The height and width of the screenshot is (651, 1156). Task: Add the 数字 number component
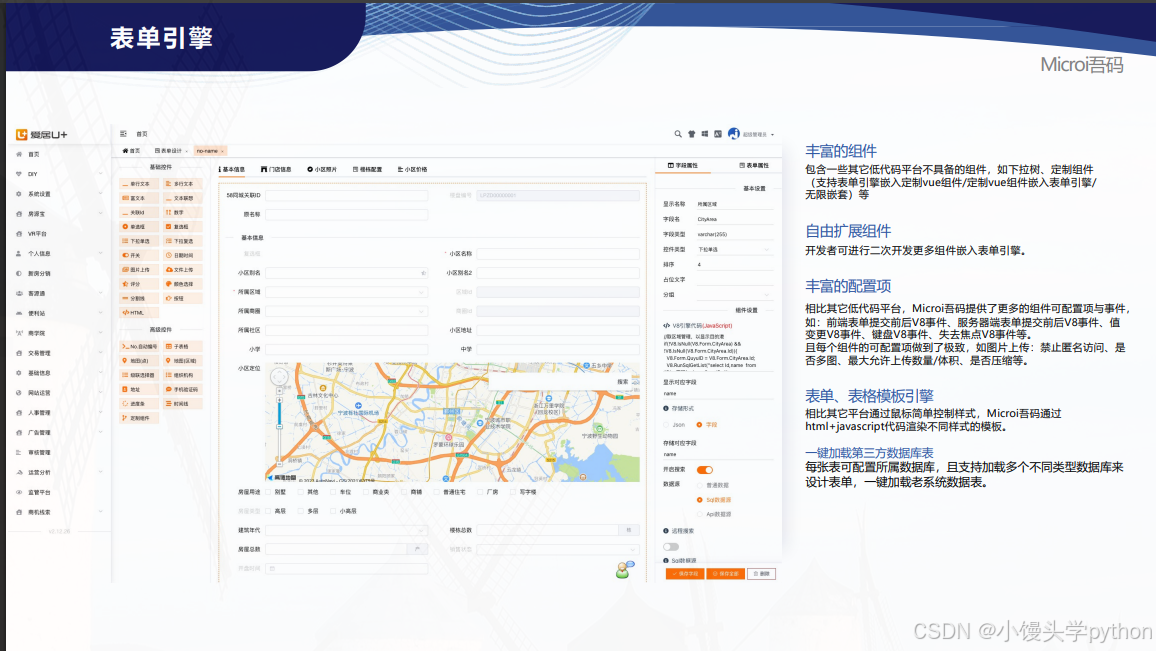[x=183, y=212]
